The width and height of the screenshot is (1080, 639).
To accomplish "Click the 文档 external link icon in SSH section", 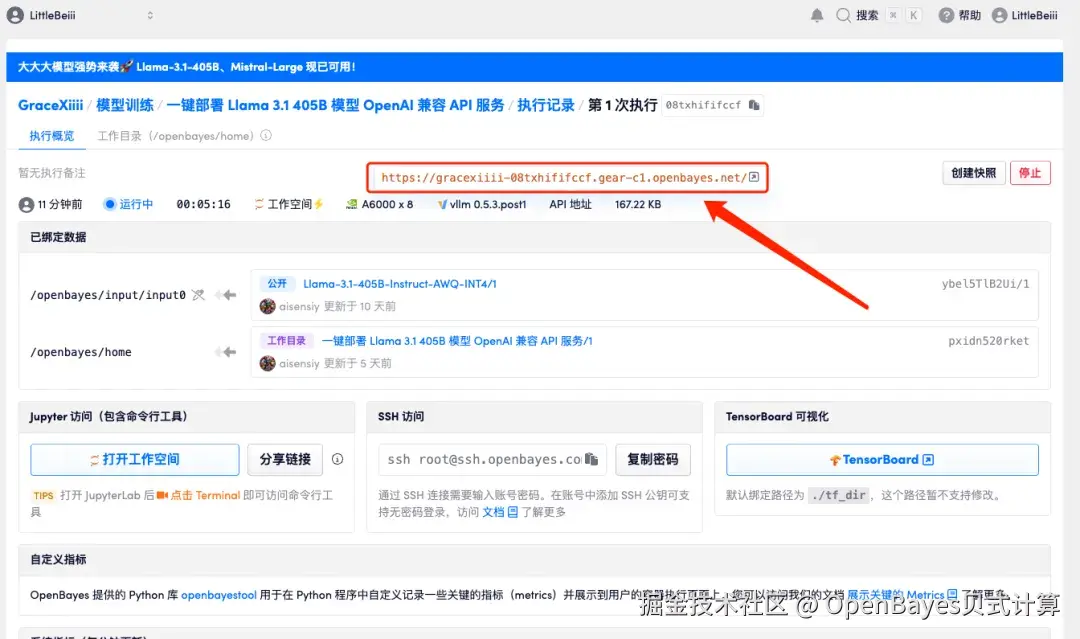I will tap(512, 512).
